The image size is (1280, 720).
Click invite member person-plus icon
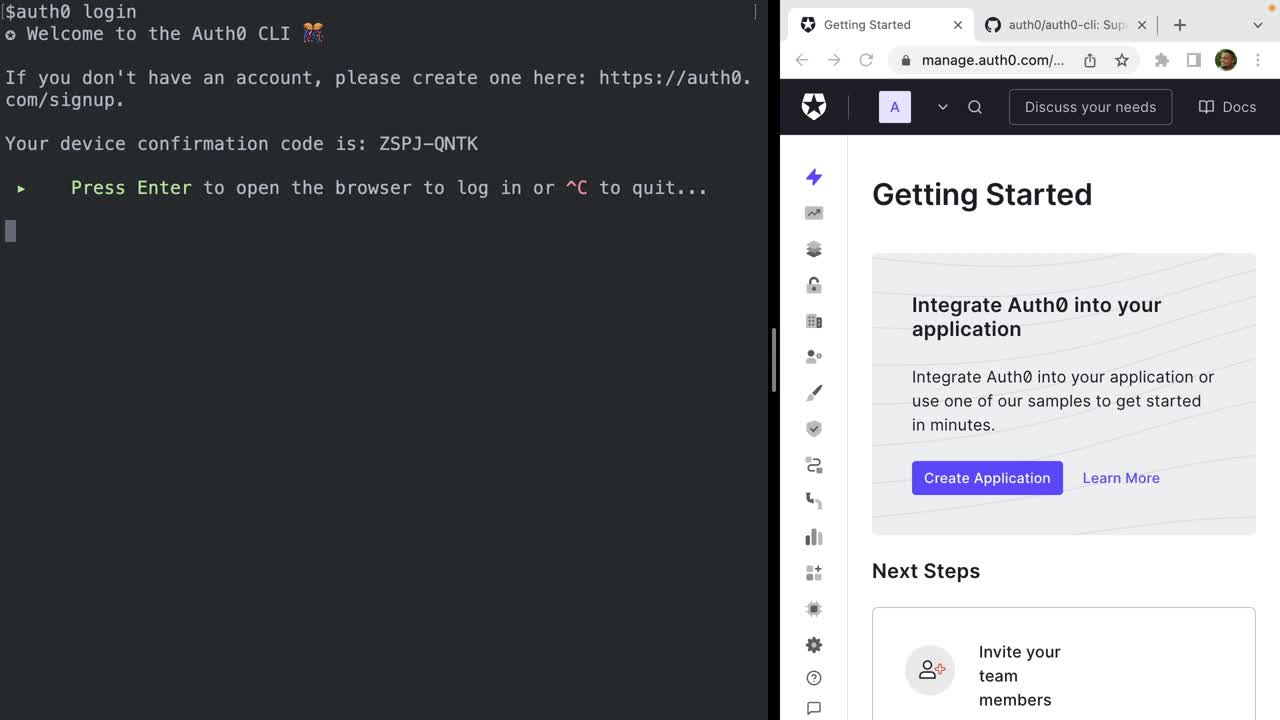(930, 670)
